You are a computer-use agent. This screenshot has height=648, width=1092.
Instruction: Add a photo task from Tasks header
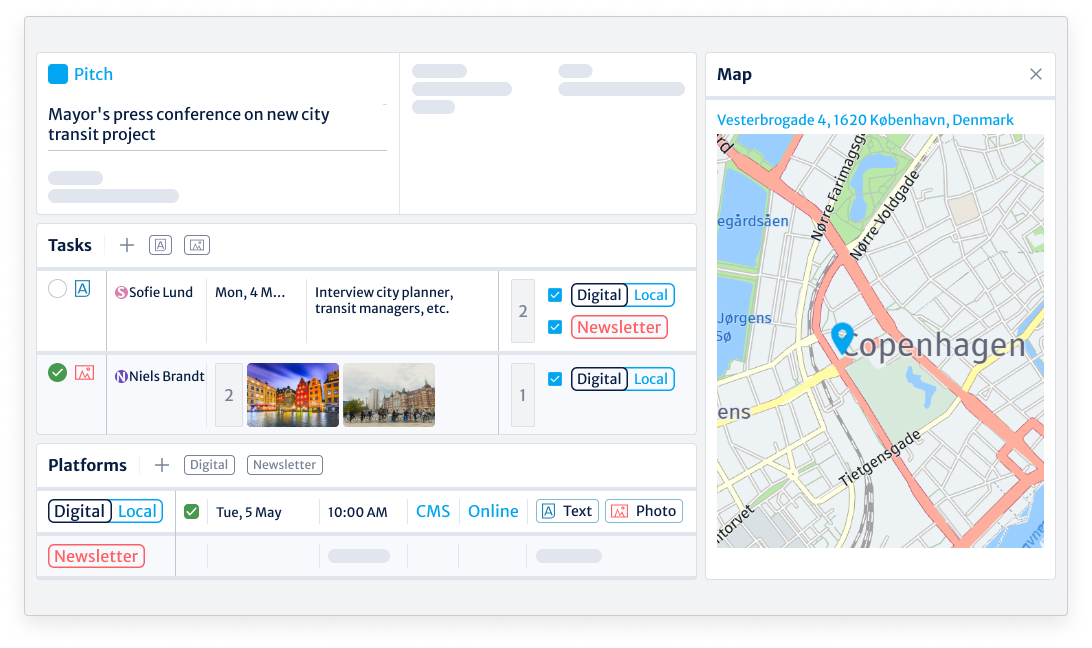(197, 245)
